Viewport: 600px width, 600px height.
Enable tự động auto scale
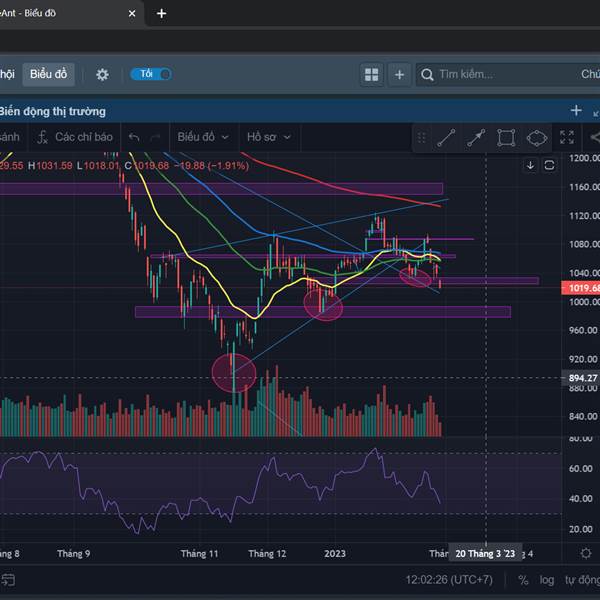581,579
